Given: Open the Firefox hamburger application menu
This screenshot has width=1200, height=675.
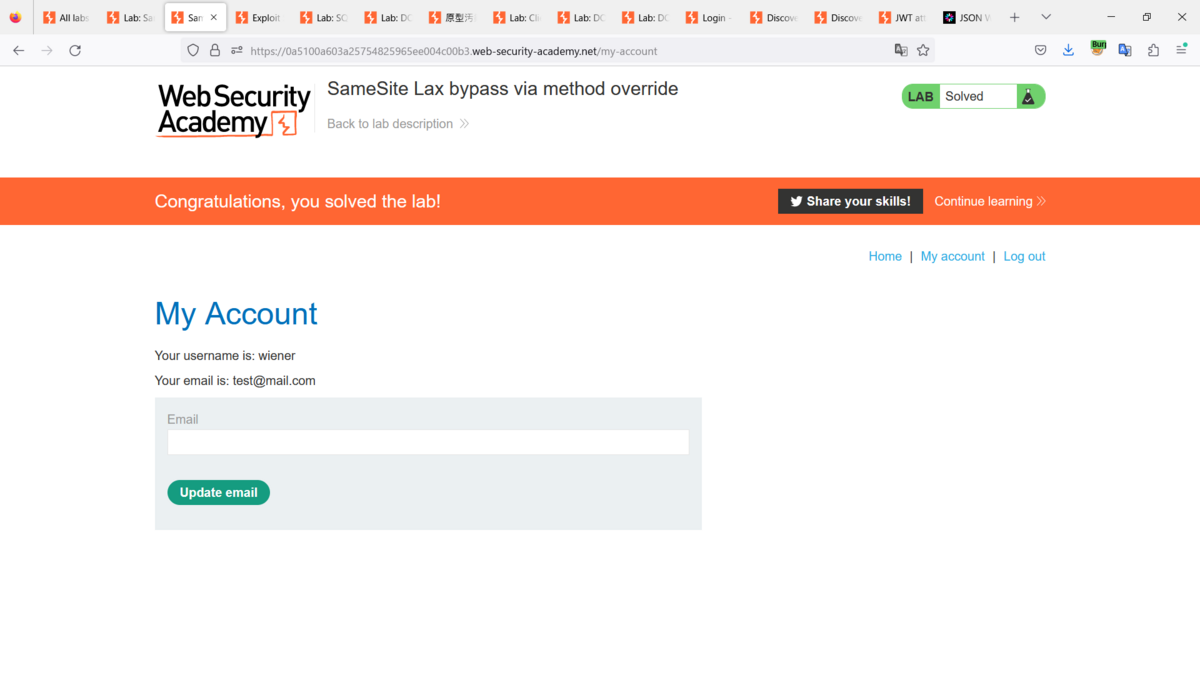Looking at the screenshot, I should pyautogui.click(x=1181, y=50).
